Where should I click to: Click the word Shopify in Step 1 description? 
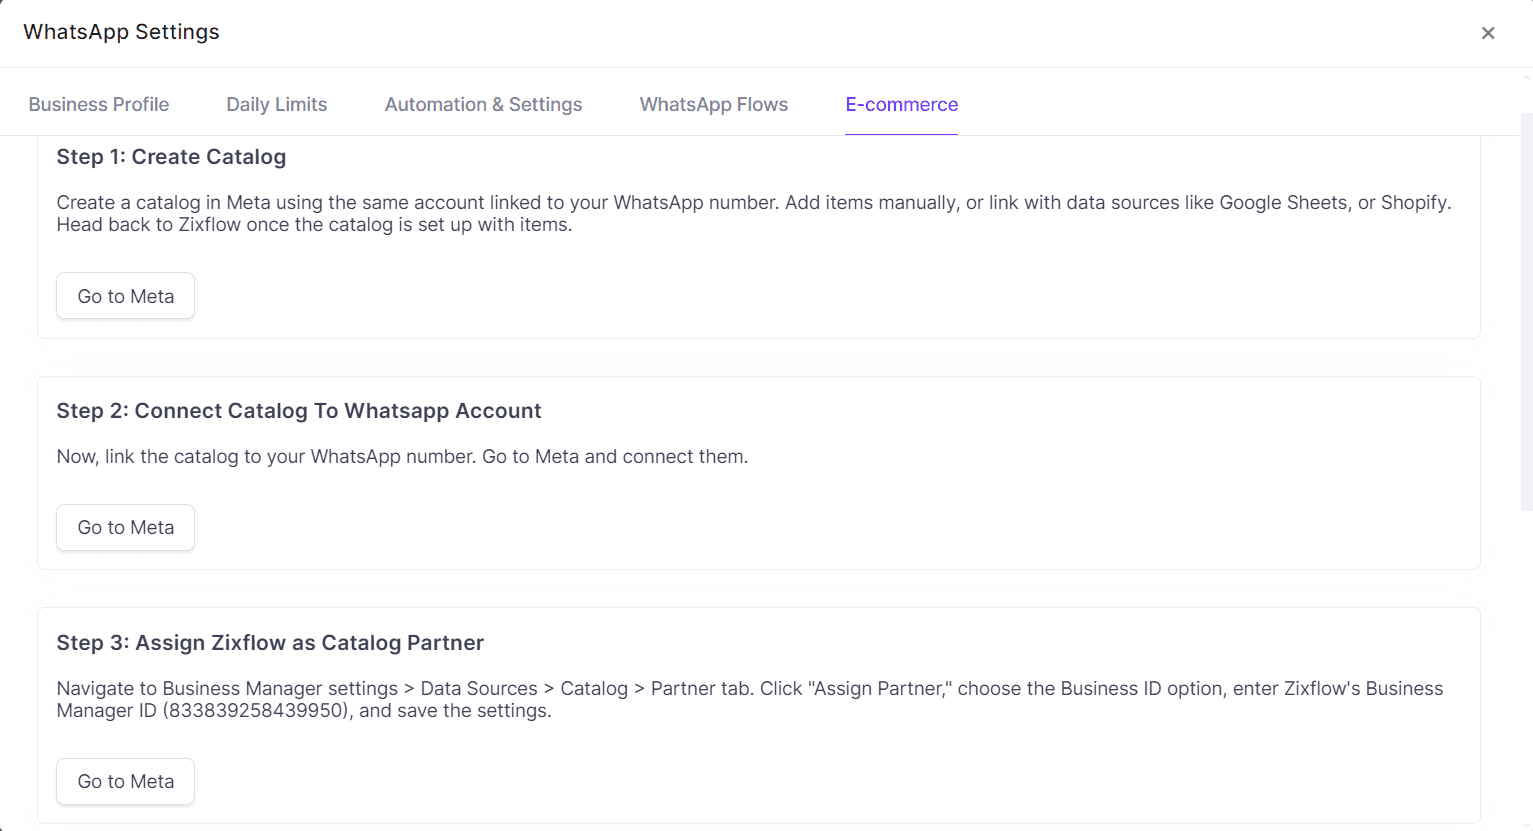(1414, 203)
